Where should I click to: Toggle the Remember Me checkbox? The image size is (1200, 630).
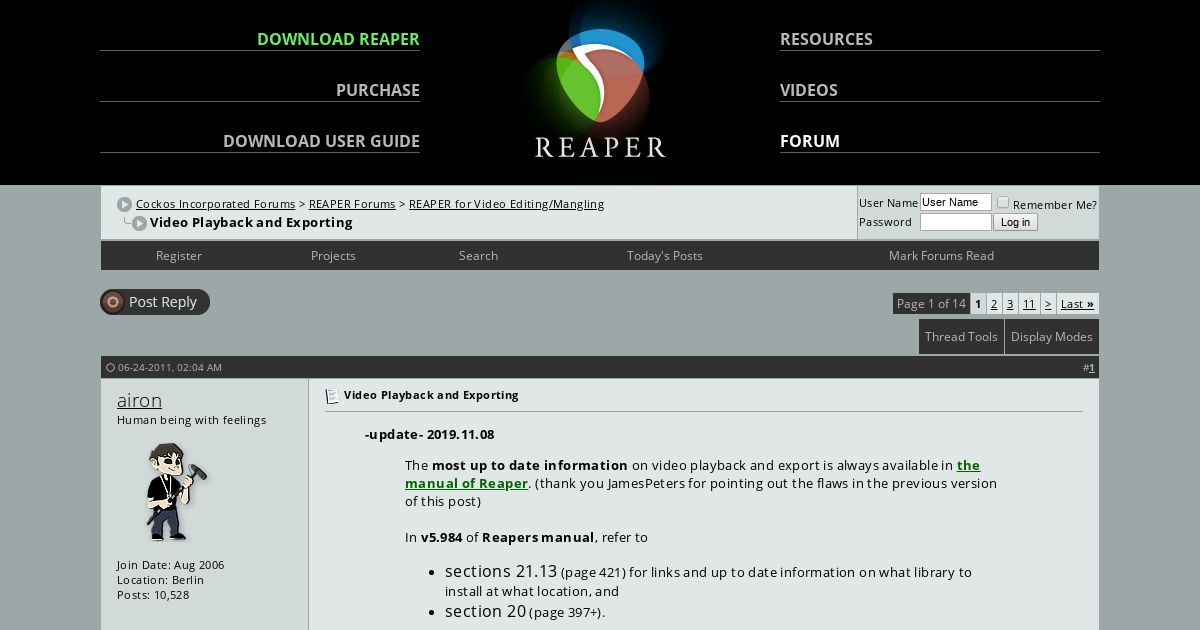(x=1003, y=203)
